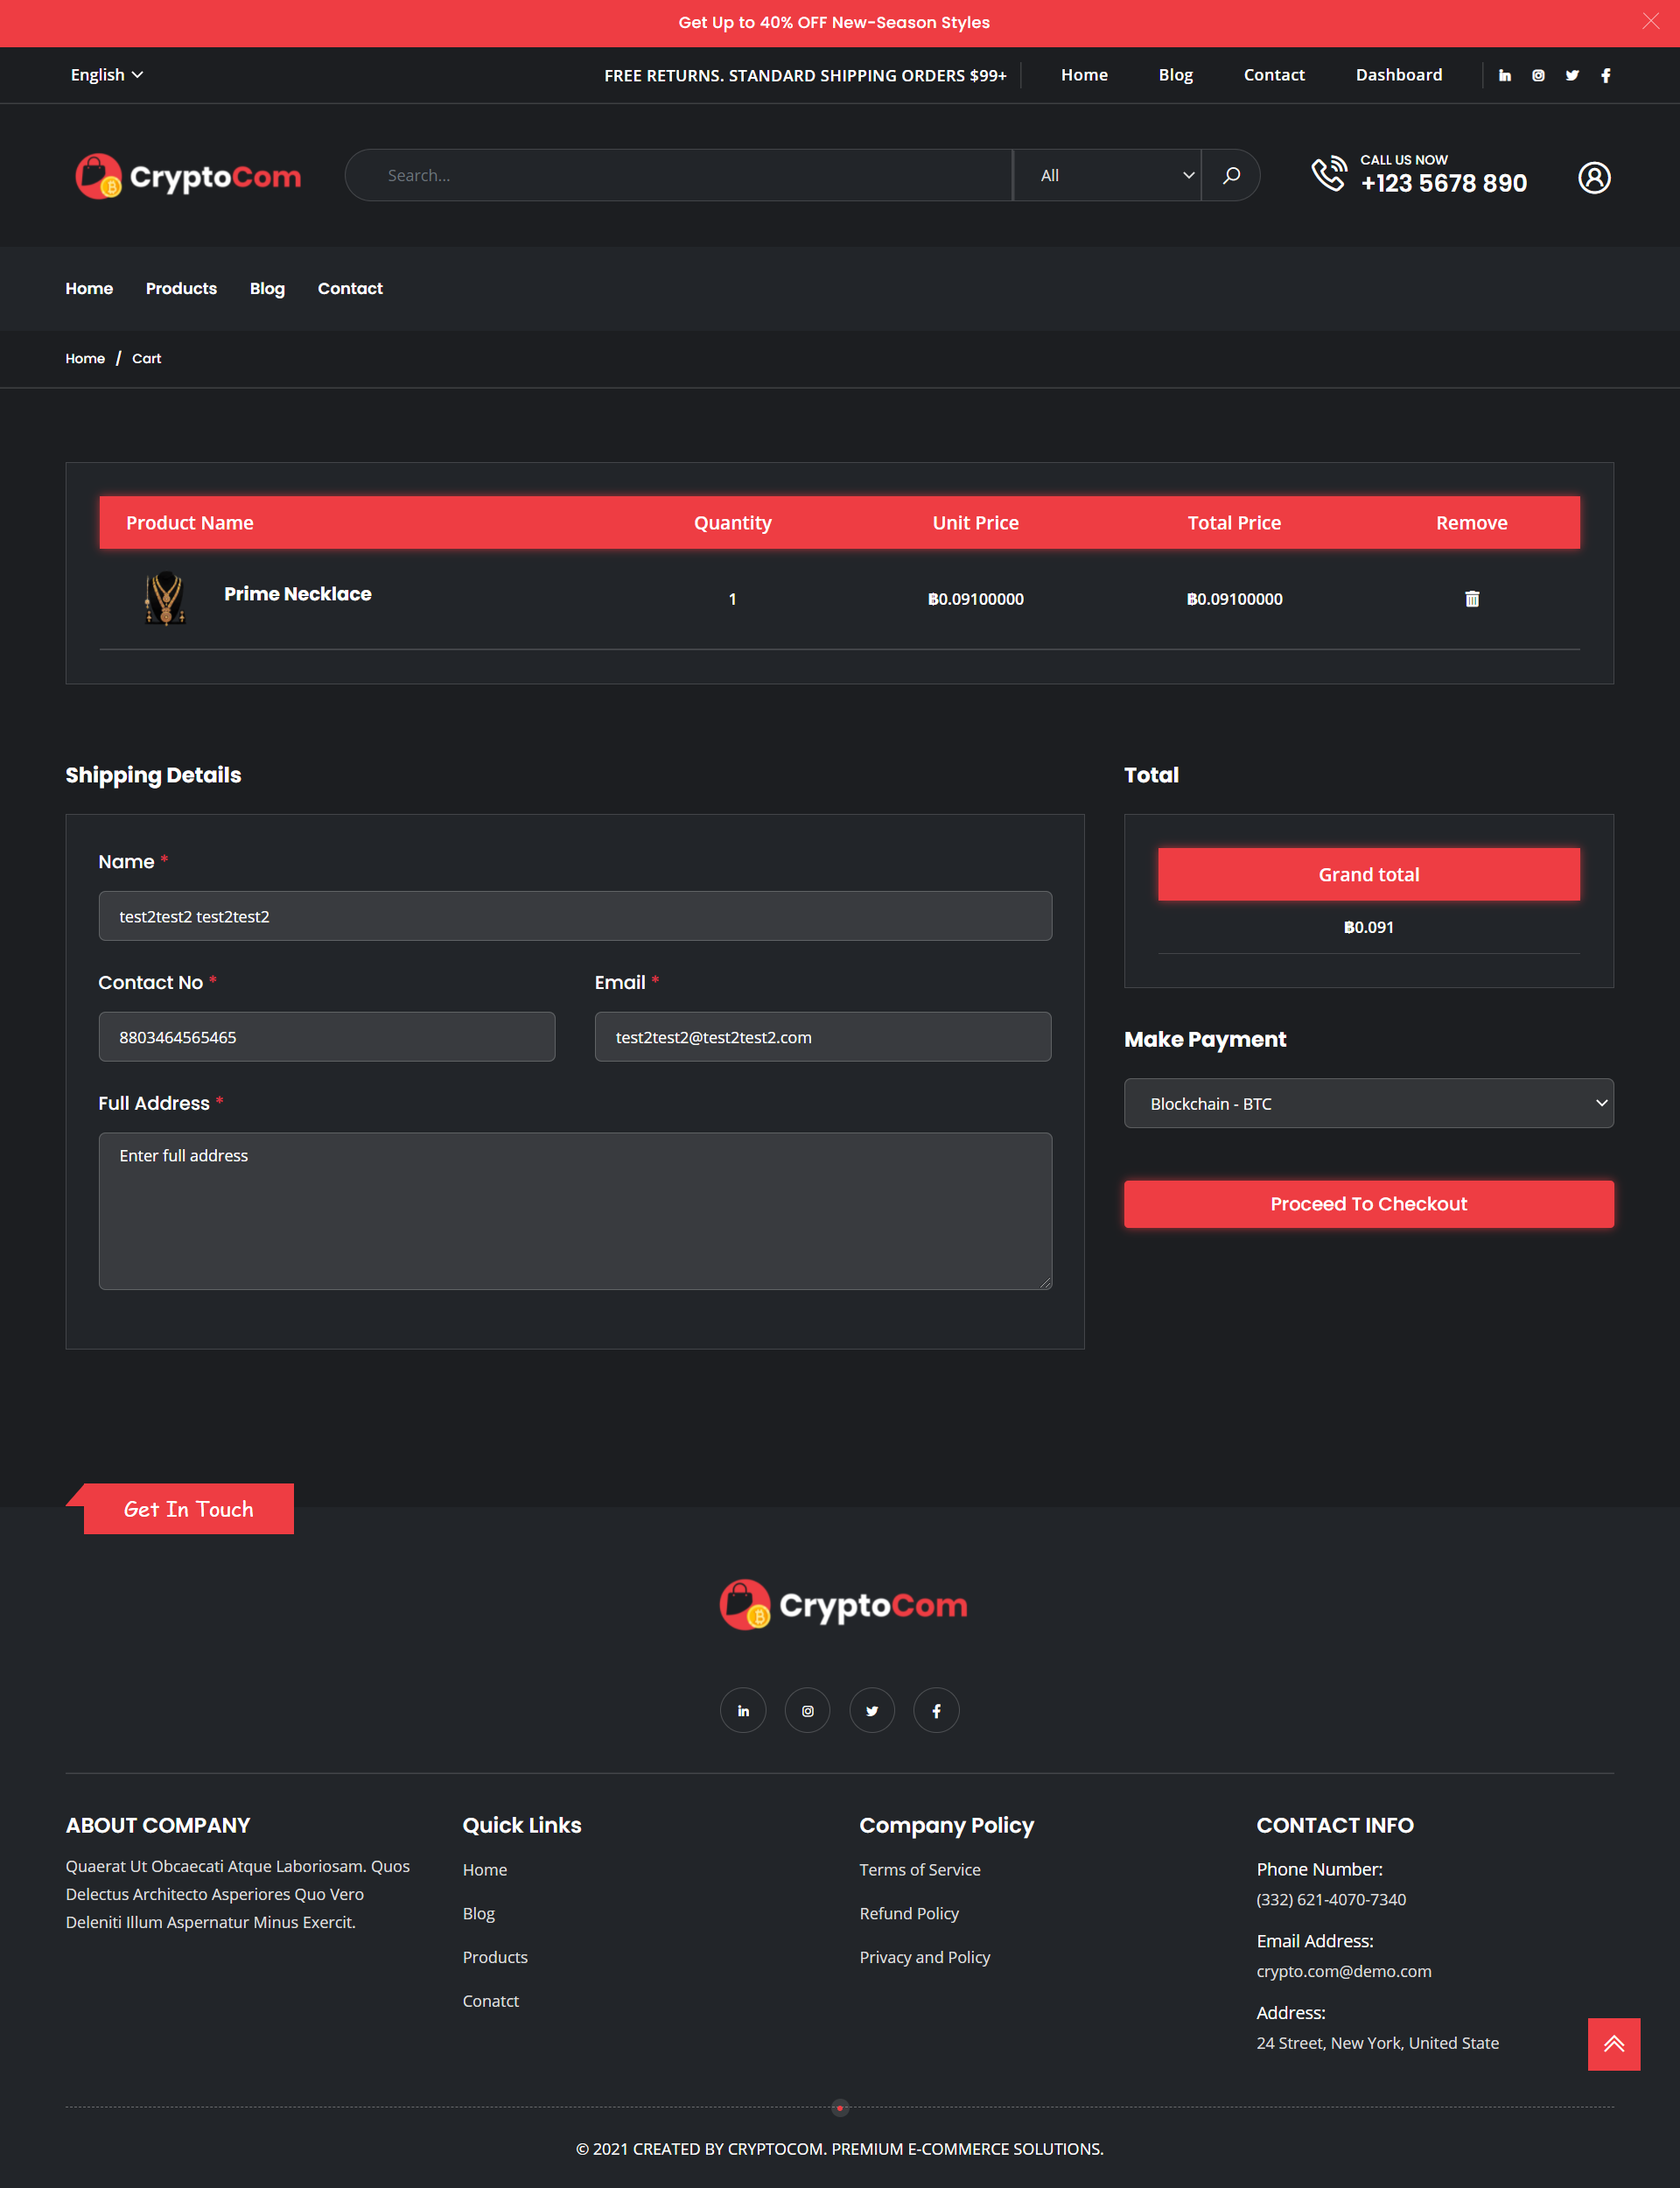
Task: Go to Dashboard in top menu
Action: (x=1398, y=75)
